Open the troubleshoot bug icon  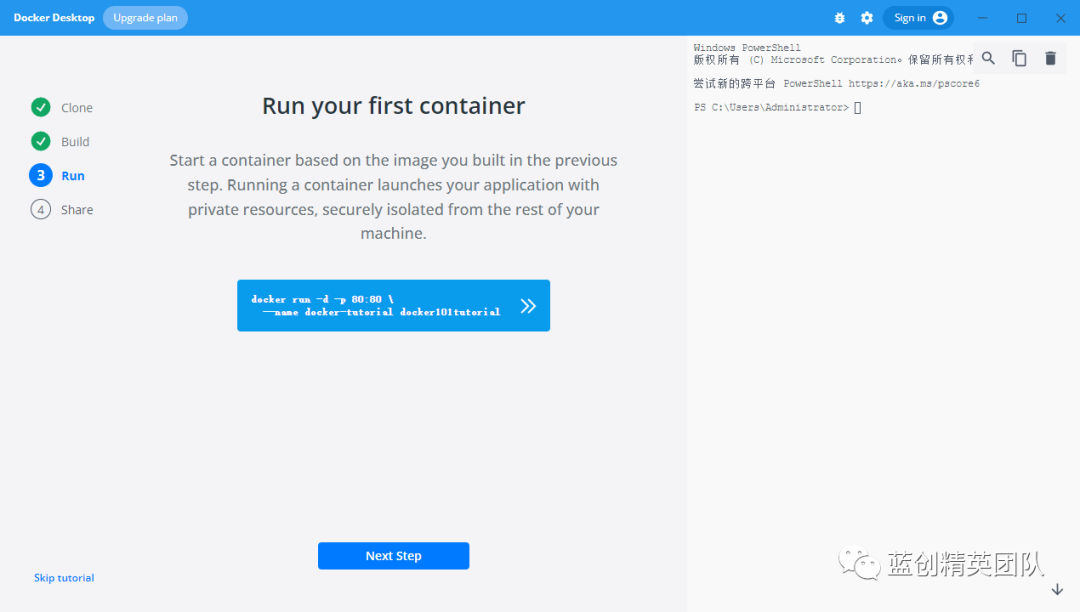click(x=839, y=18)
